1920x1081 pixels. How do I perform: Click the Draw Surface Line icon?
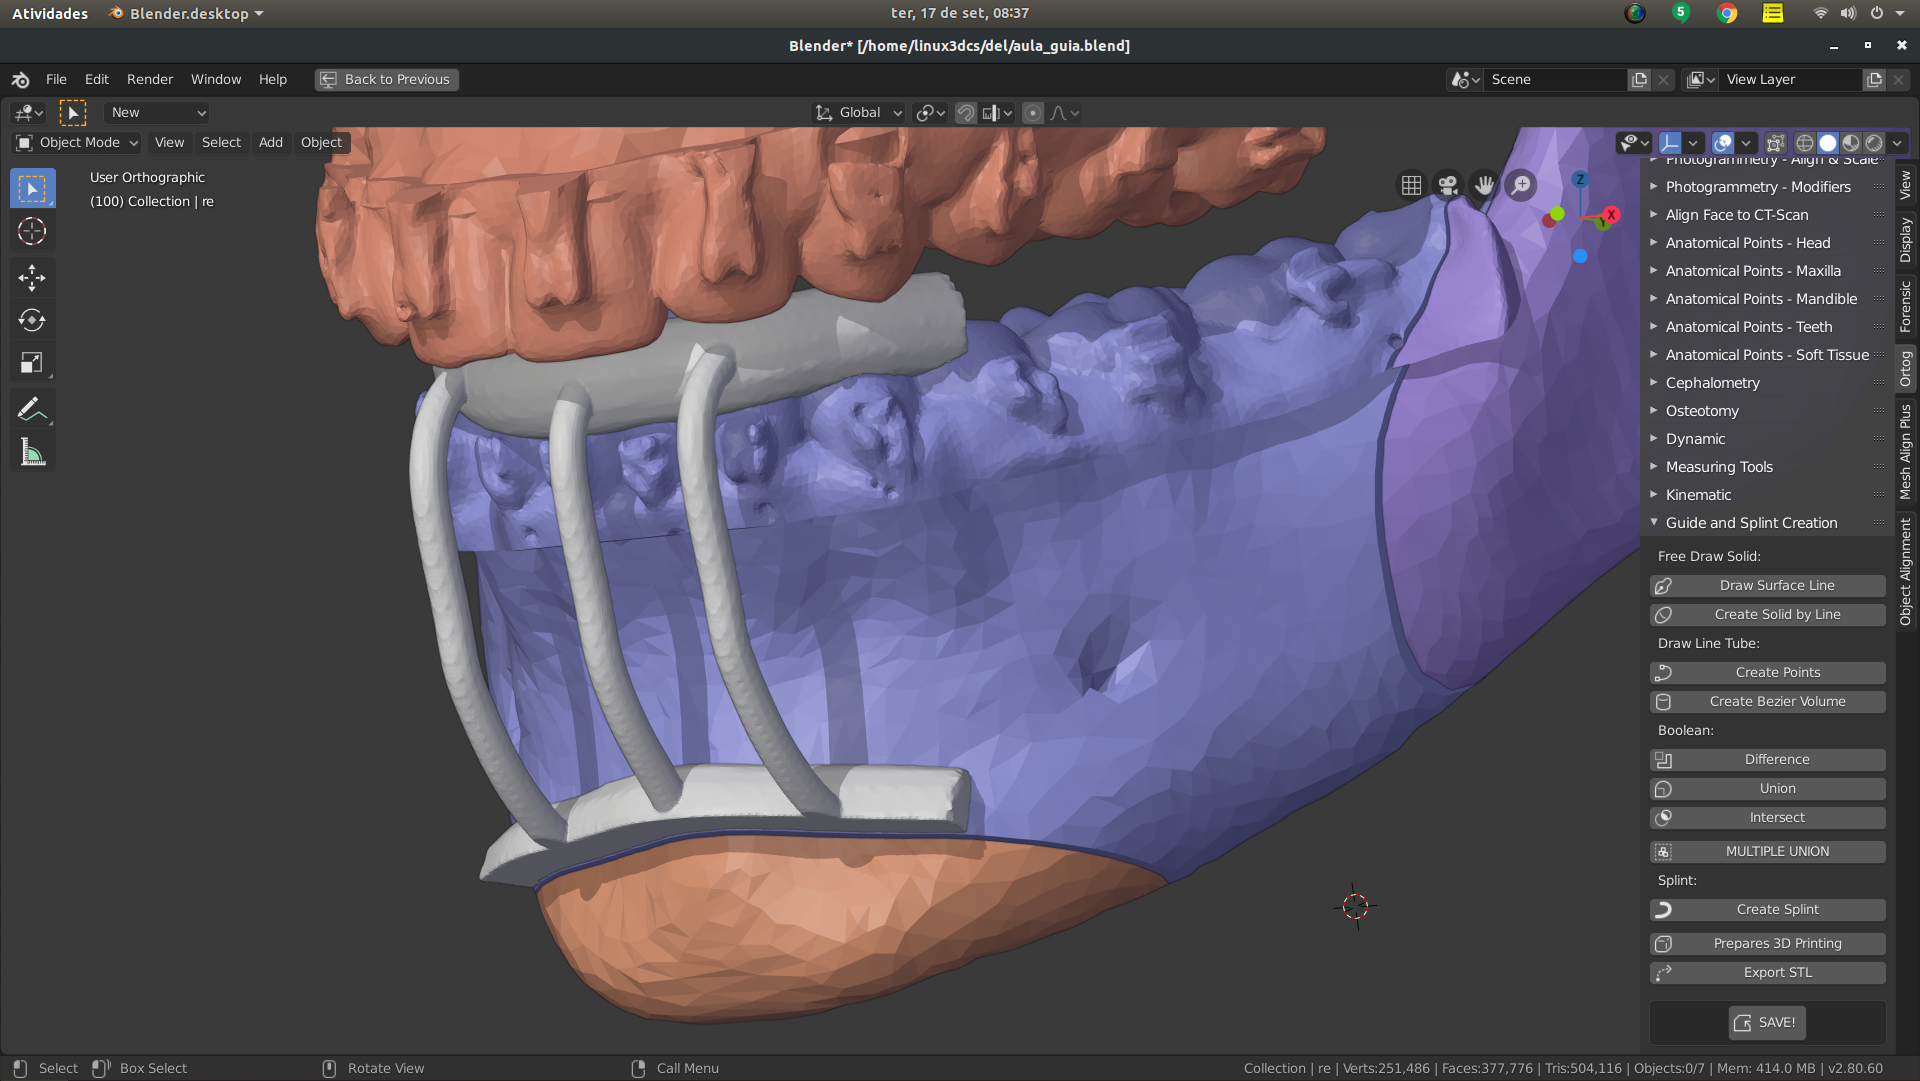click(1663, 586)
